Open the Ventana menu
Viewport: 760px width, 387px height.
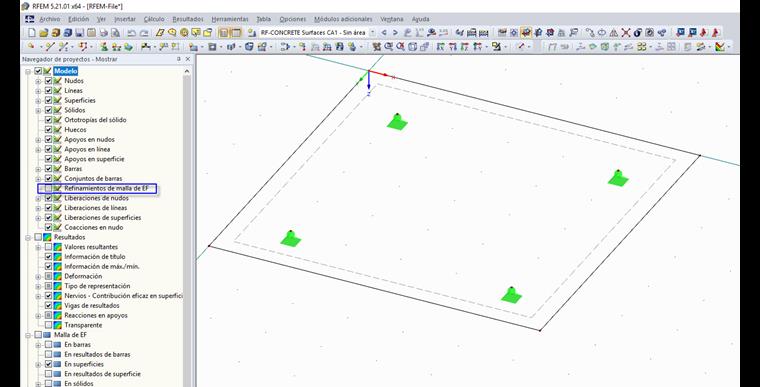pos(392,19)
